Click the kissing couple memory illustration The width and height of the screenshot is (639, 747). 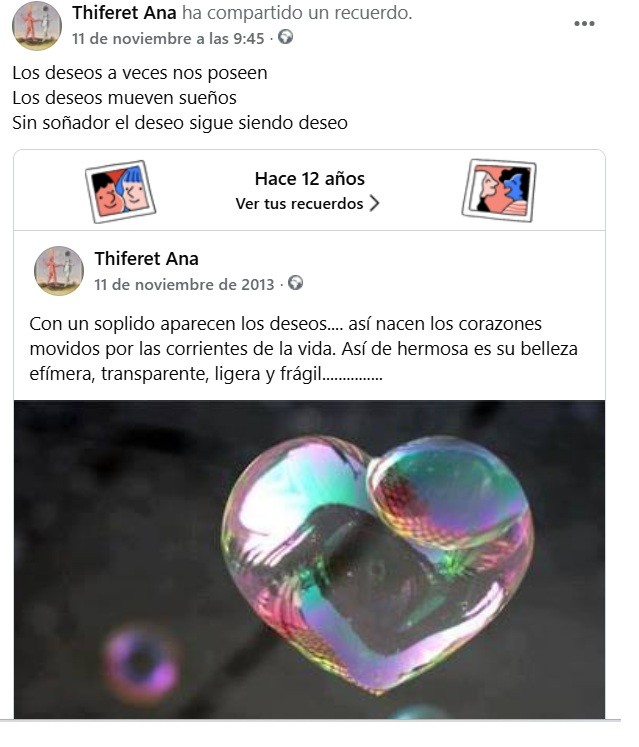tap(499, 191)
